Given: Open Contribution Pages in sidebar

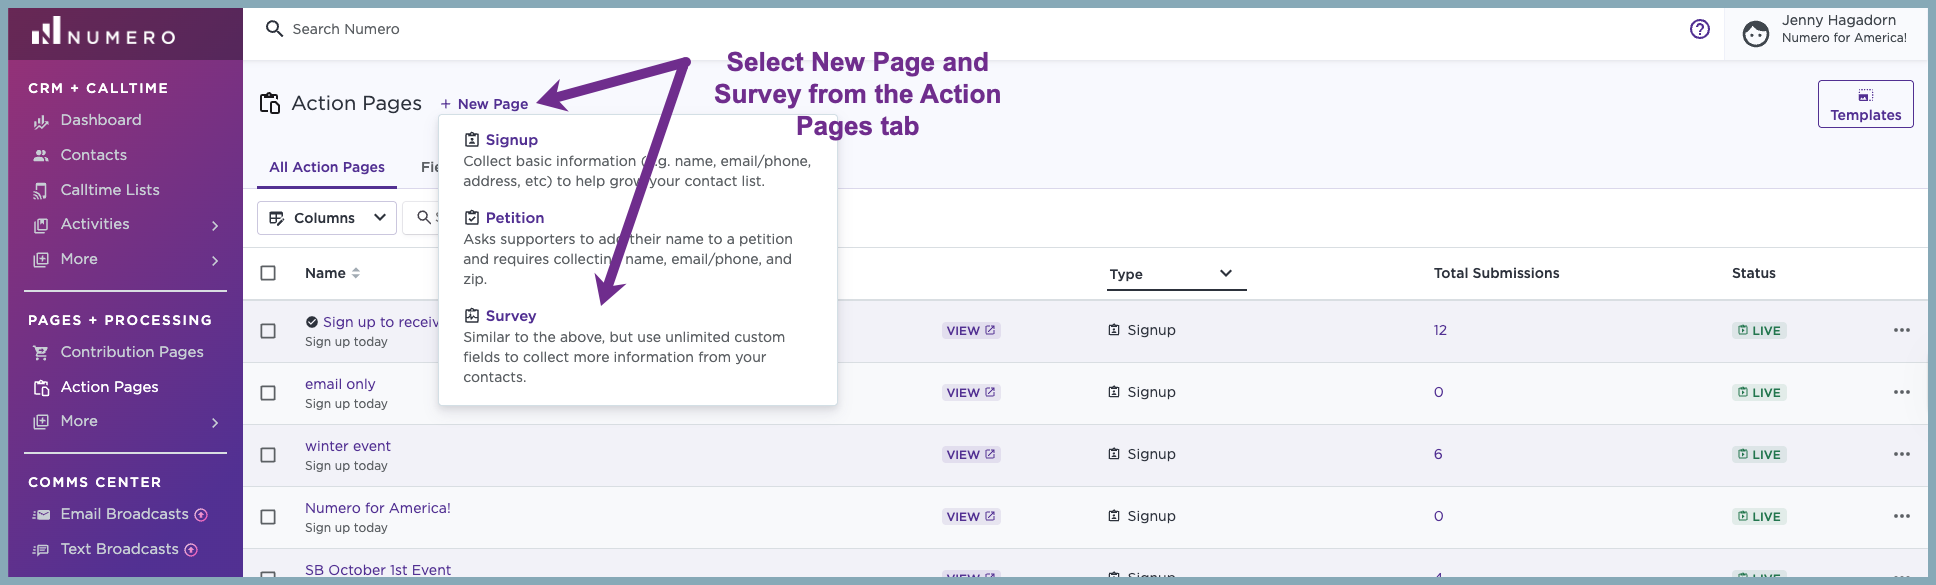Looking at the screenshot, I should pos(131,352).
